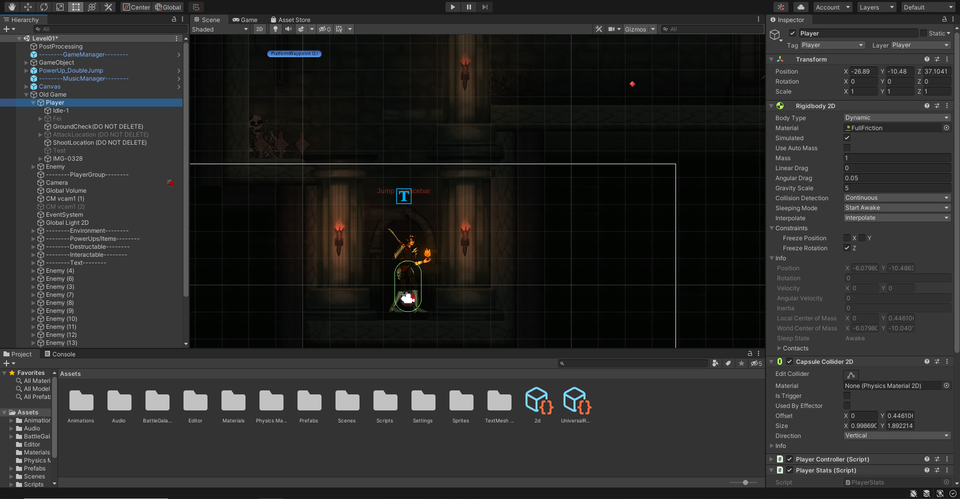Image resolution: width=960 pixels, height=499 pixels.
Task: Open the 2d scripted asset
Action: [539, 405]
